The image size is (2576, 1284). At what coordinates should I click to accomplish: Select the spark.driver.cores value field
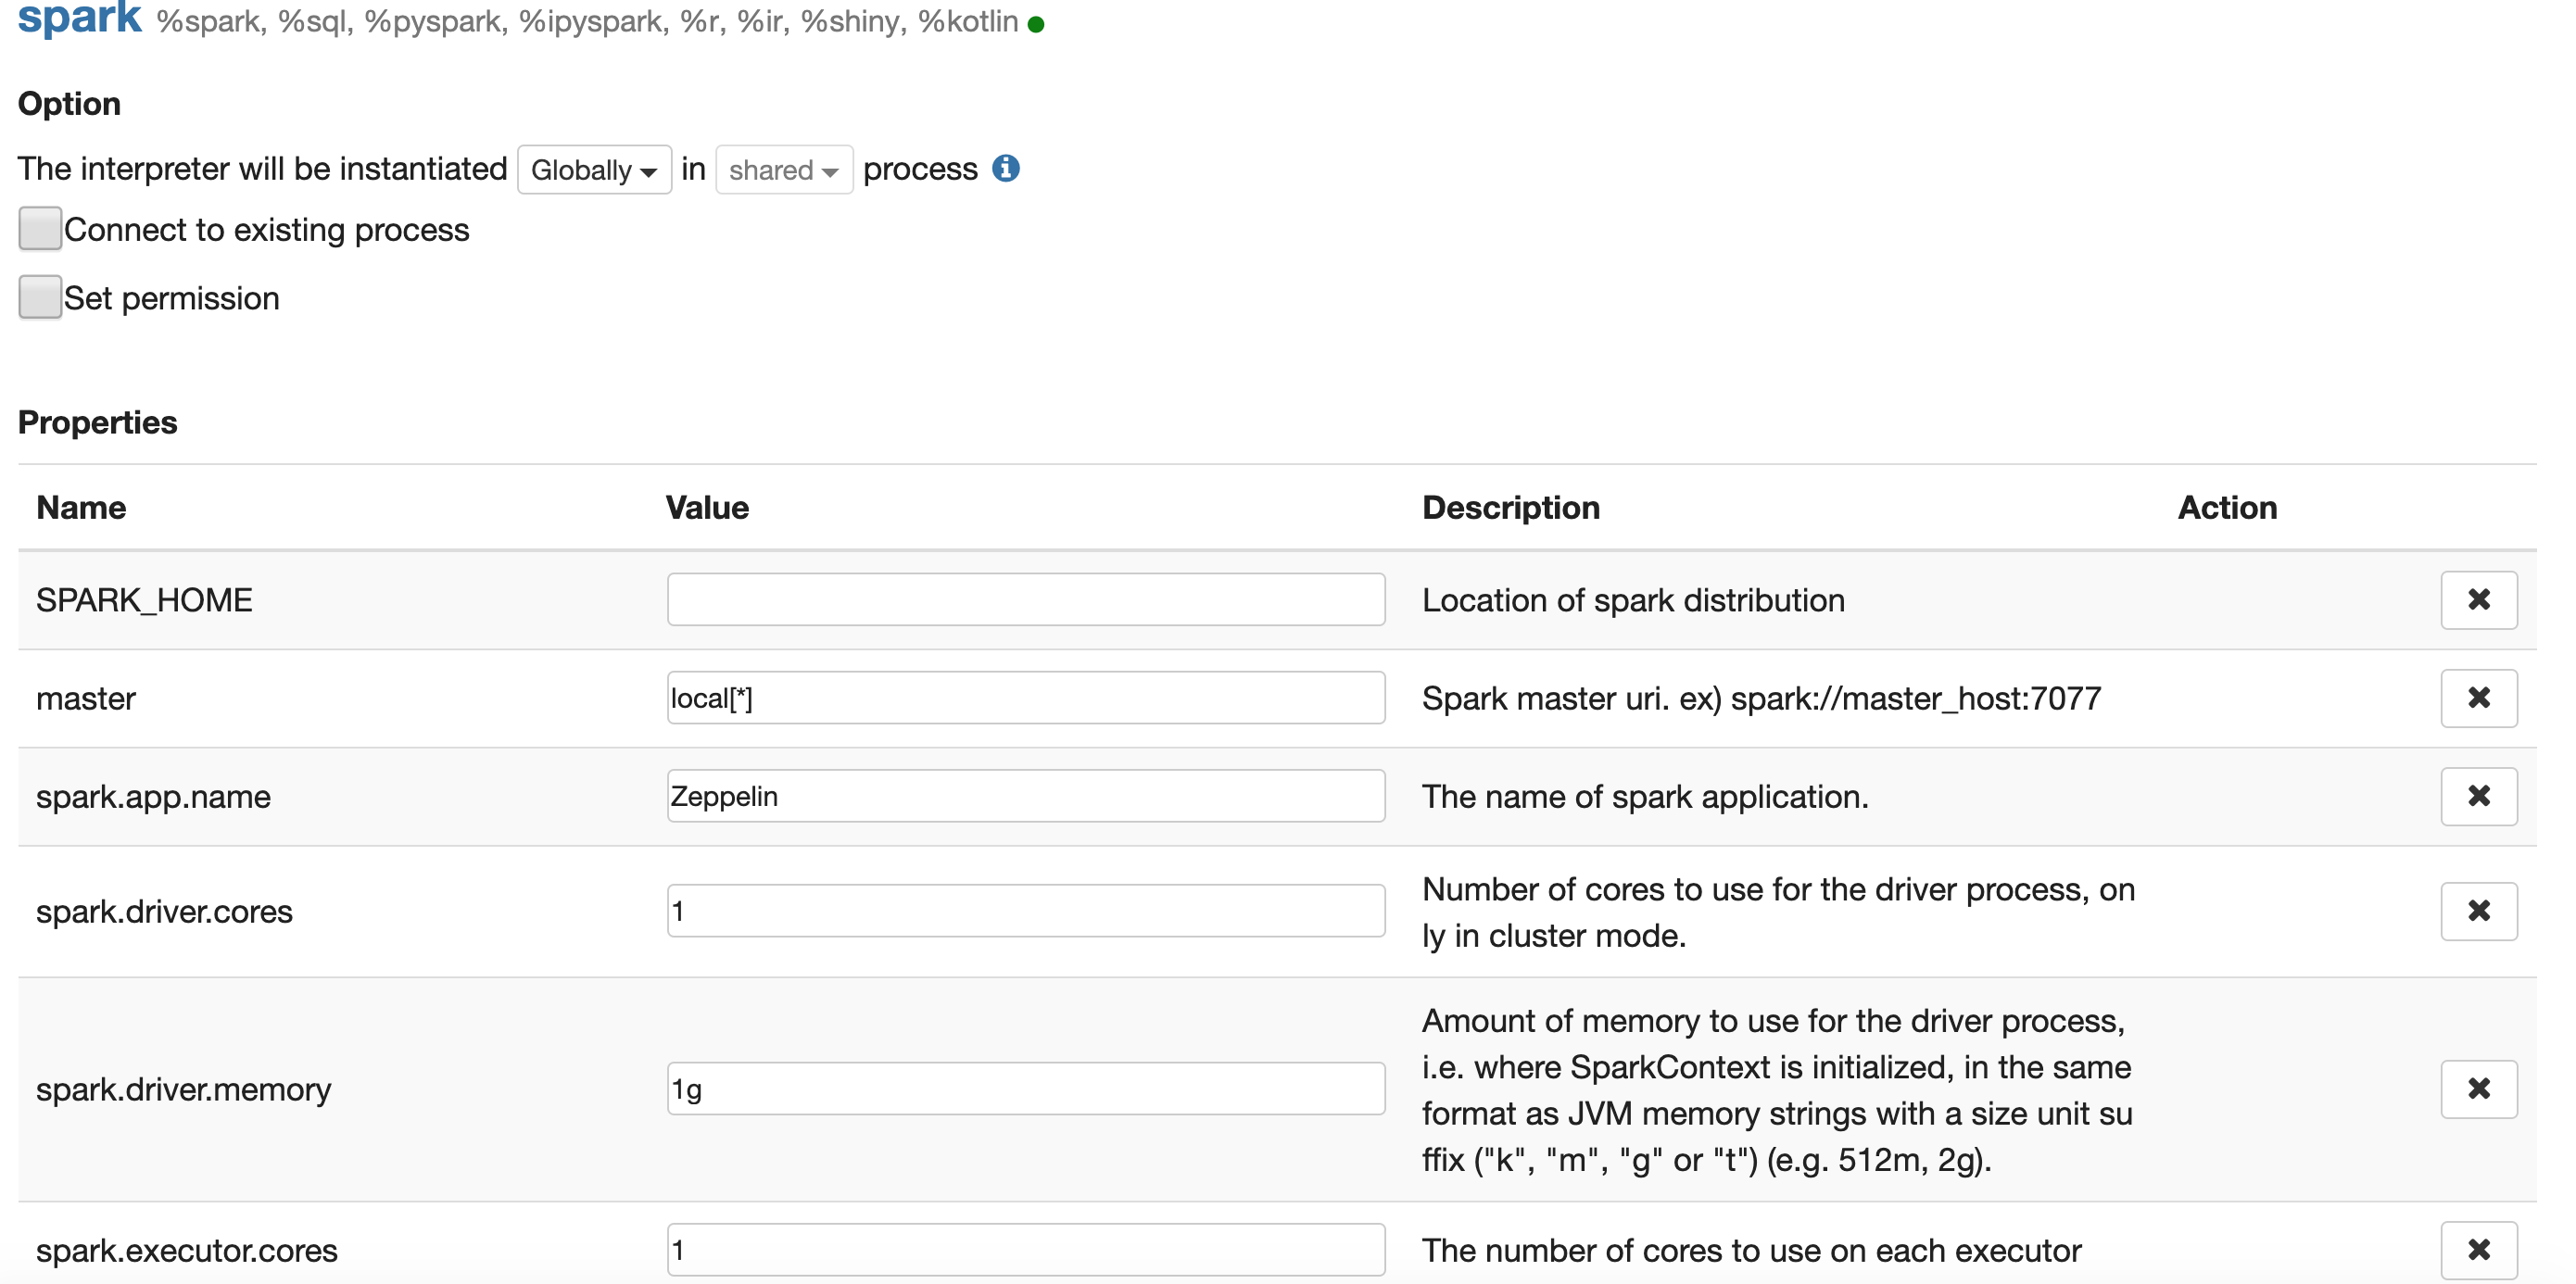point(1025,911)
